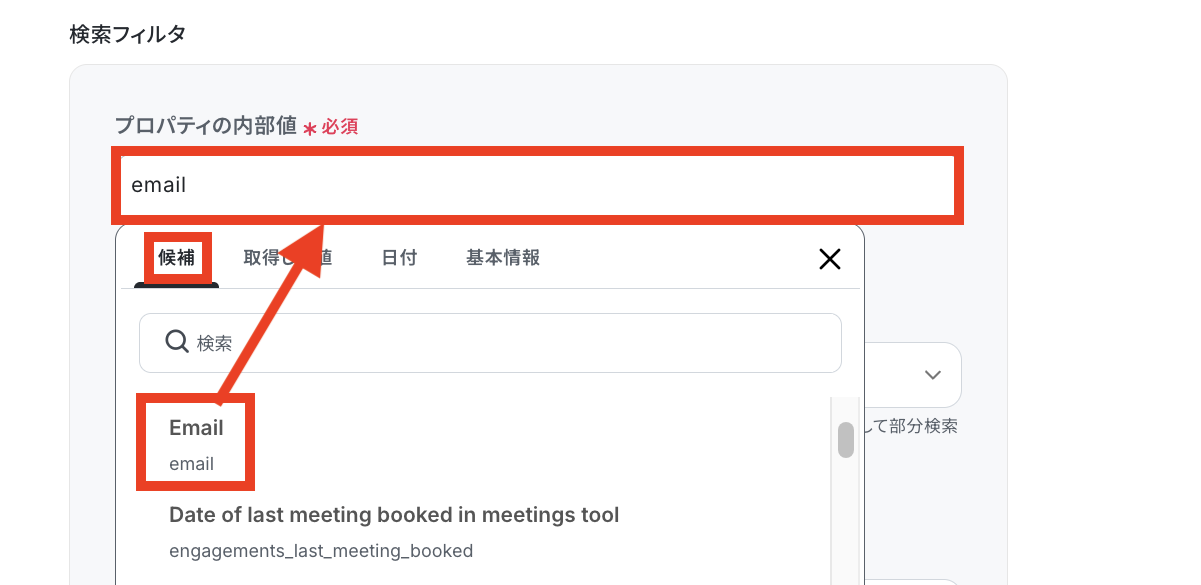The width and height of the screenshot is (1201, 585).
Task: Close the candidate popup with the X icon
Action: pyautogui.click(x=829, y=260)
